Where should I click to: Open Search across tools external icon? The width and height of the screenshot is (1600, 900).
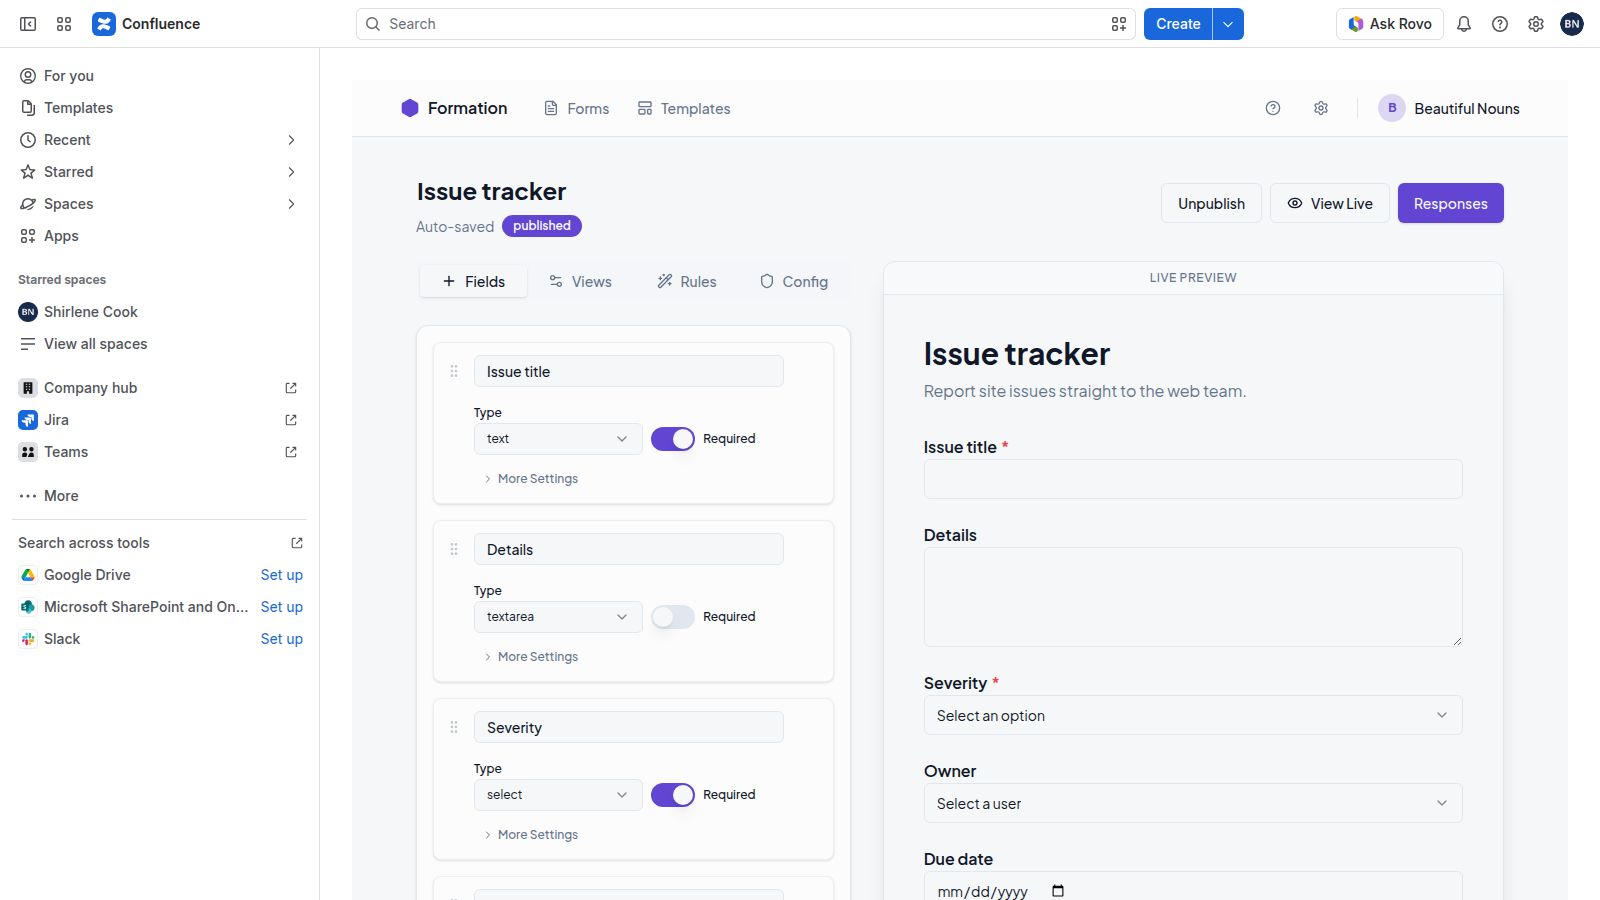point(297,543)
